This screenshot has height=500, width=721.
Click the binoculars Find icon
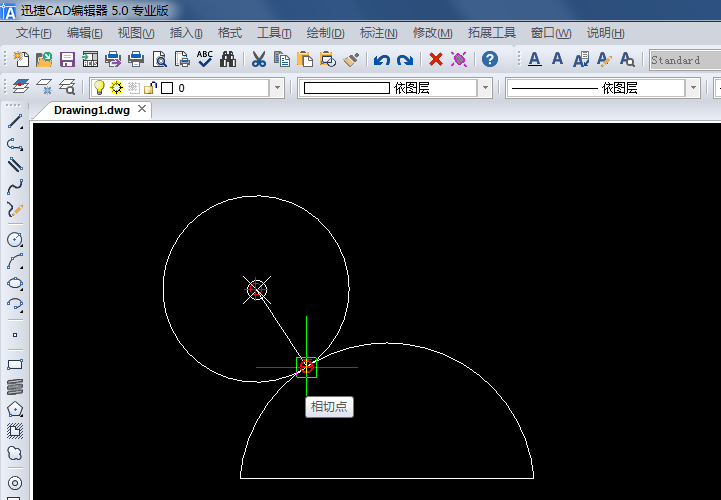(228, 59)
